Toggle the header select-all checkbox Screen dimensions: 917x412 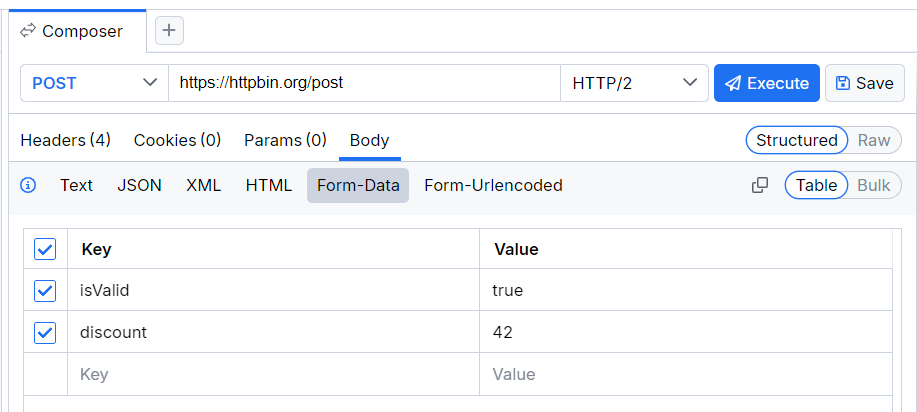pos(45,249)
